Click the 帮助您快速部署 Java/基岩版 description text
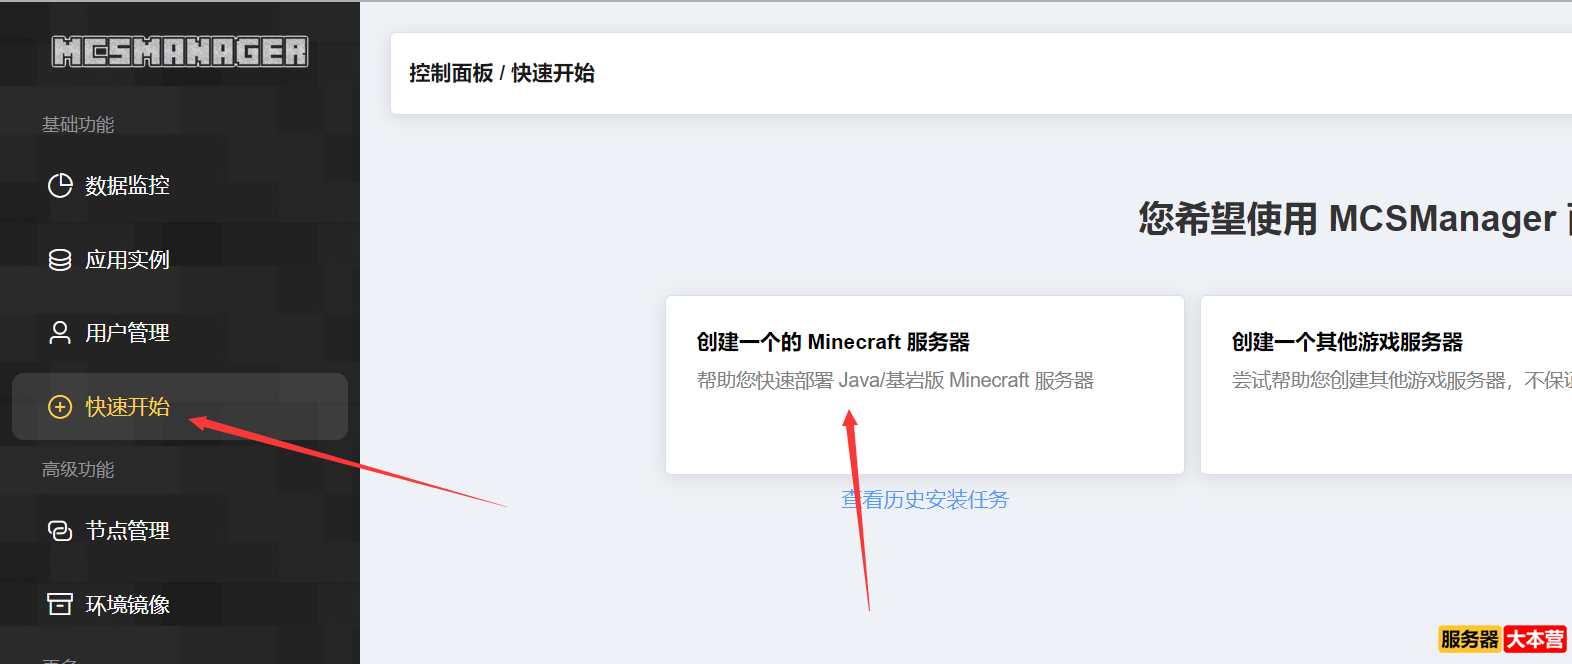Image resolution: width=1572 pixels, height=664 pixels. coord(895,380)
